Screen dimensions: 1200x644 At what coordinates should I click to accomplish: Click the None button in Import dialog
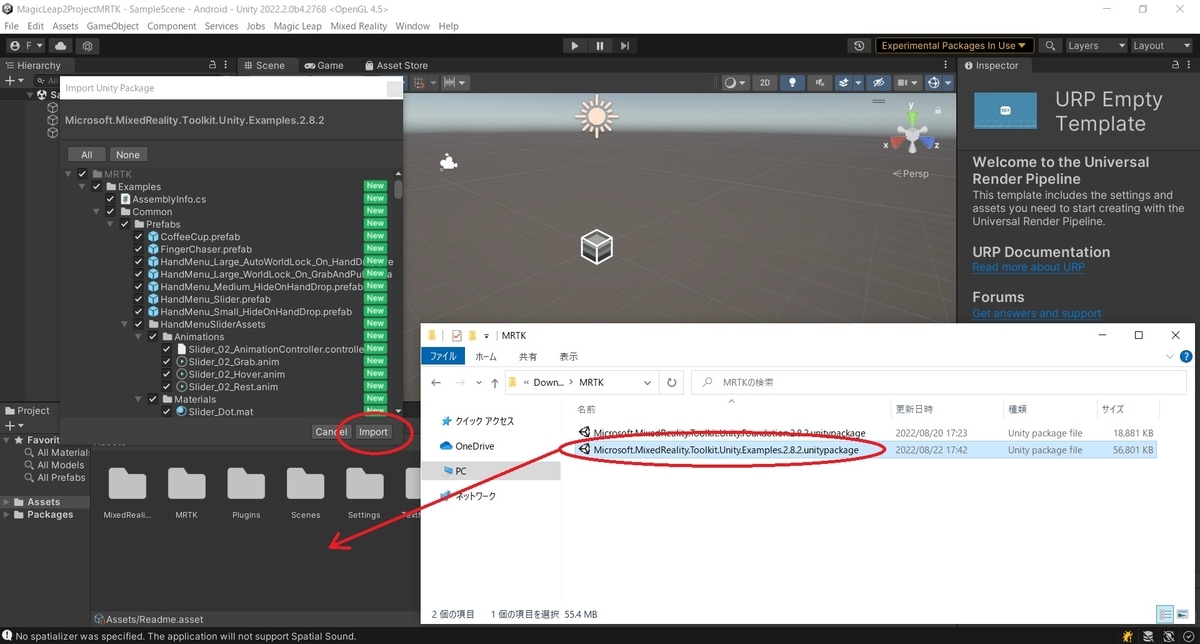[x=128, y=155]
